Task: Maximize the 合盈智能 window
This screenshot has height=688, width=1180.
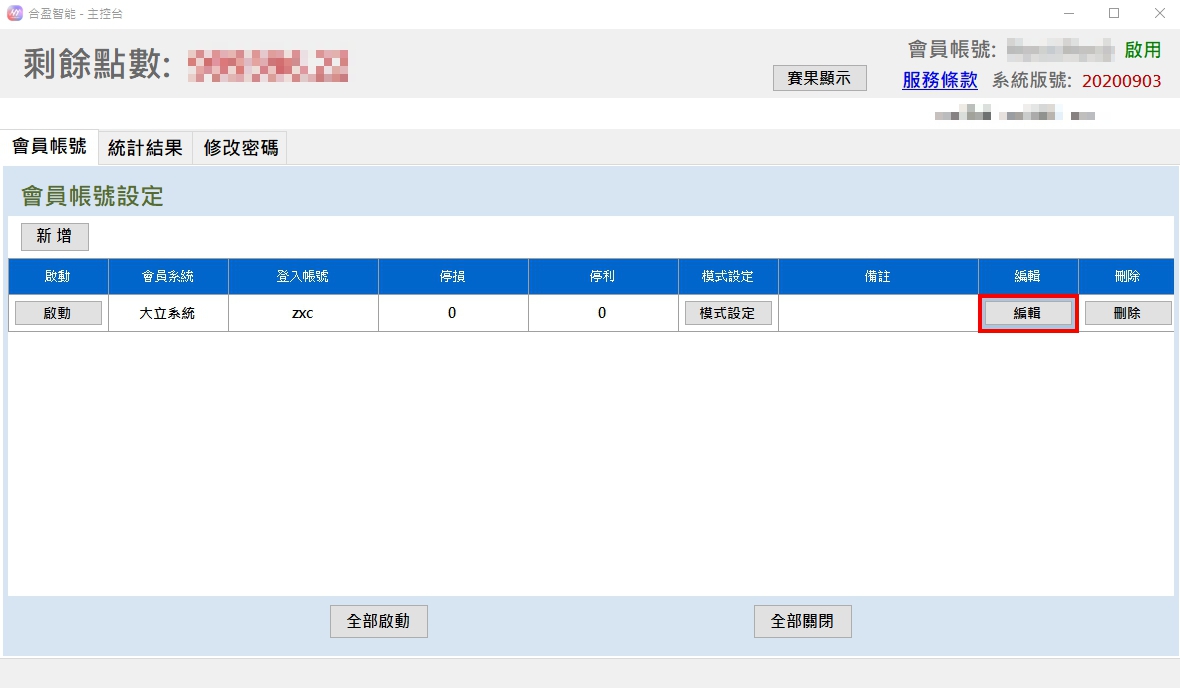Action: tap(1114, 14)
